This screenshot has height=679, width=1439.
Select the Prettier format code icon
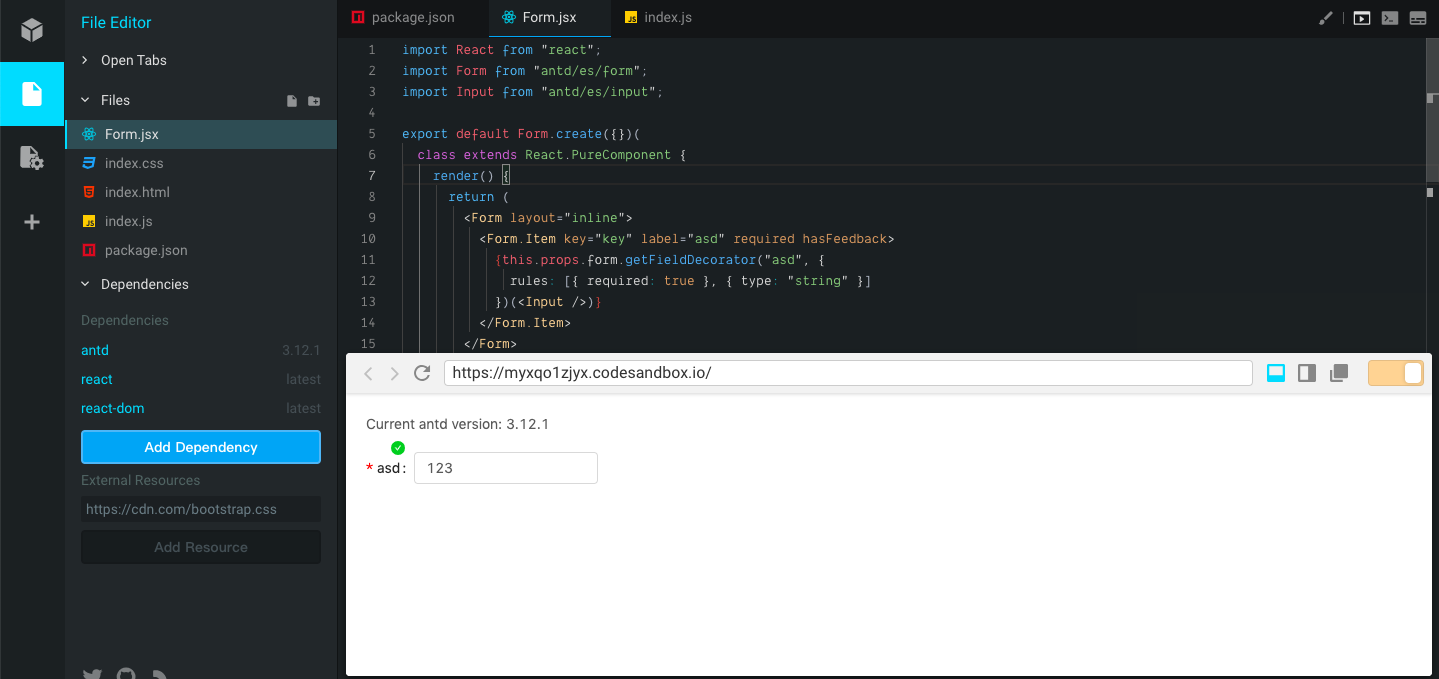(1325, 17)
